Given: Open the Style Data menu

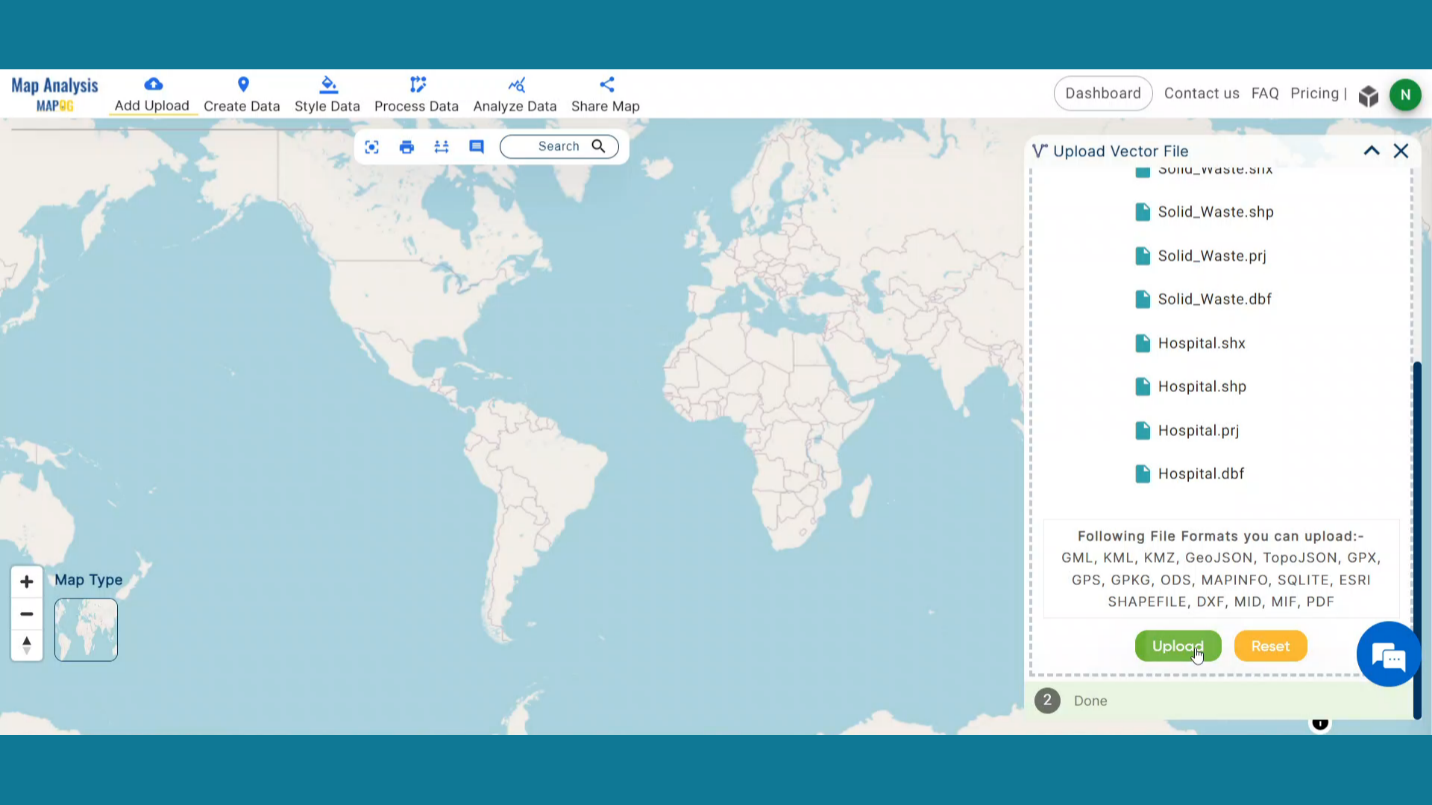Looking at the screenshot, I should [x=327, y=95].
